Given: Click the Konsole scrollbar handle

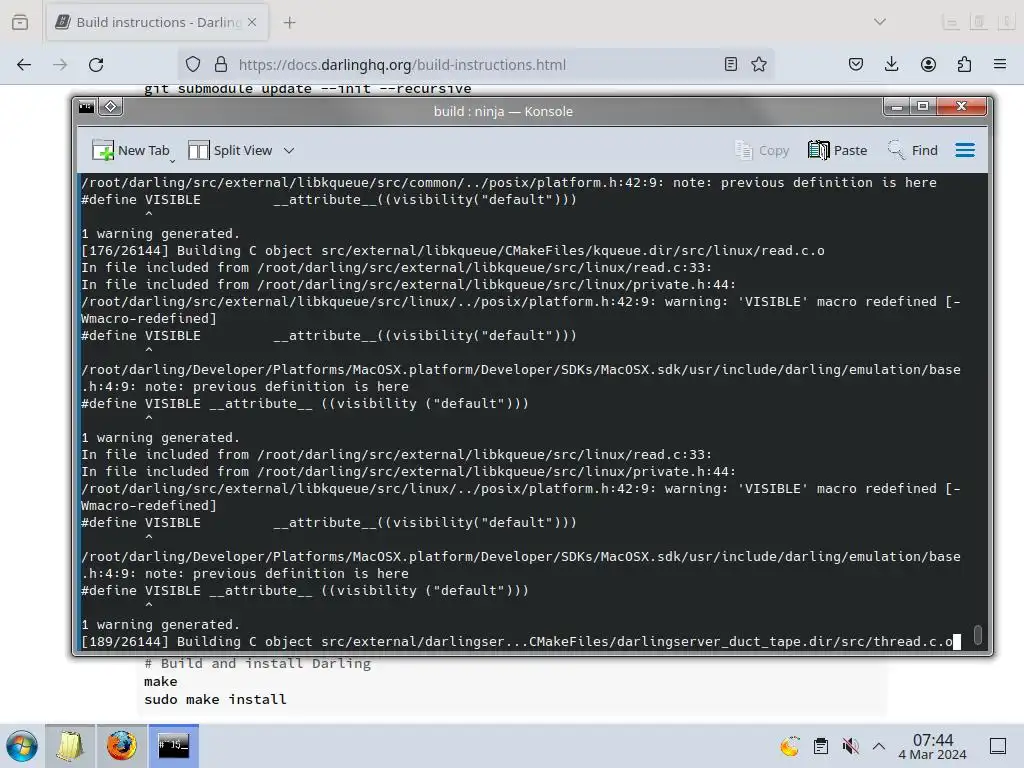Looking at the screenshot, I should point(978,635).
